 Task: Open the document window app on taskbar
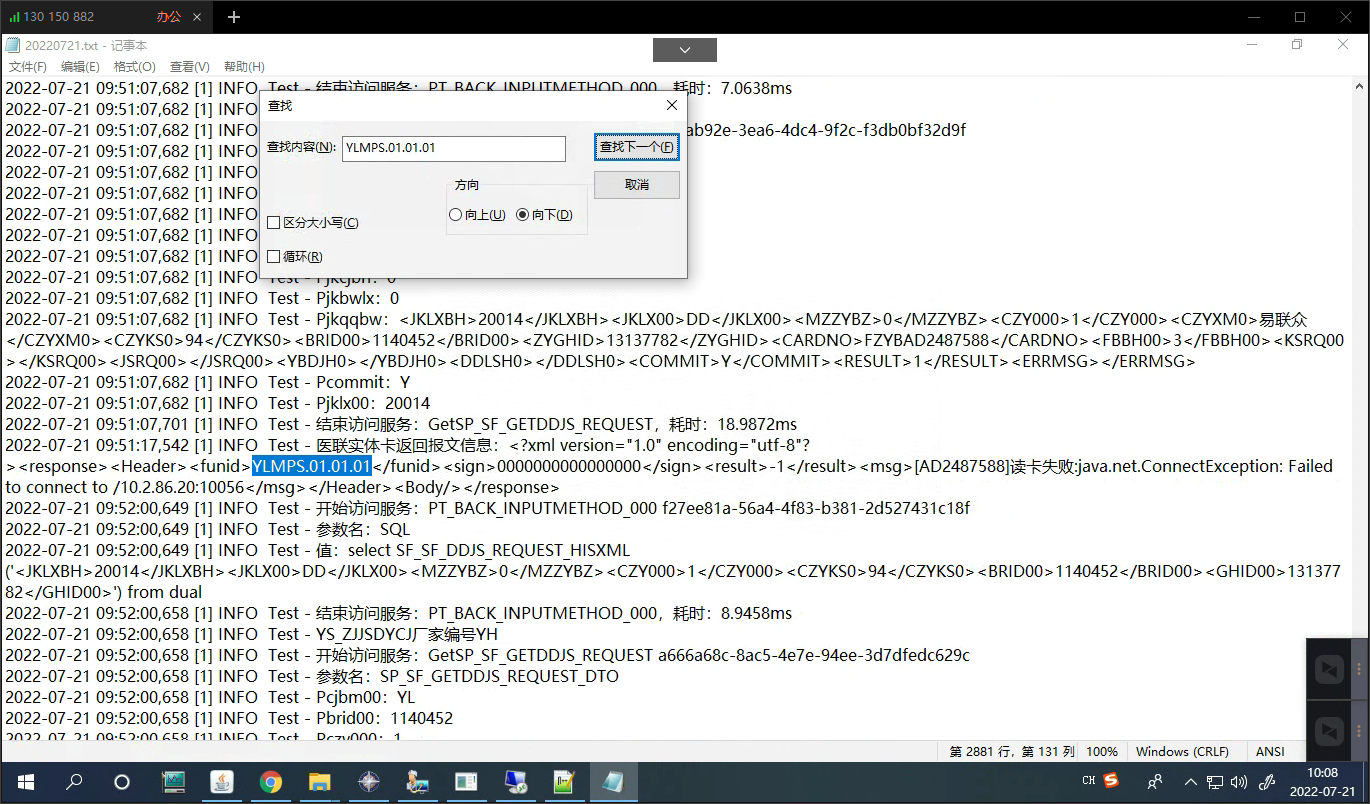466,781
